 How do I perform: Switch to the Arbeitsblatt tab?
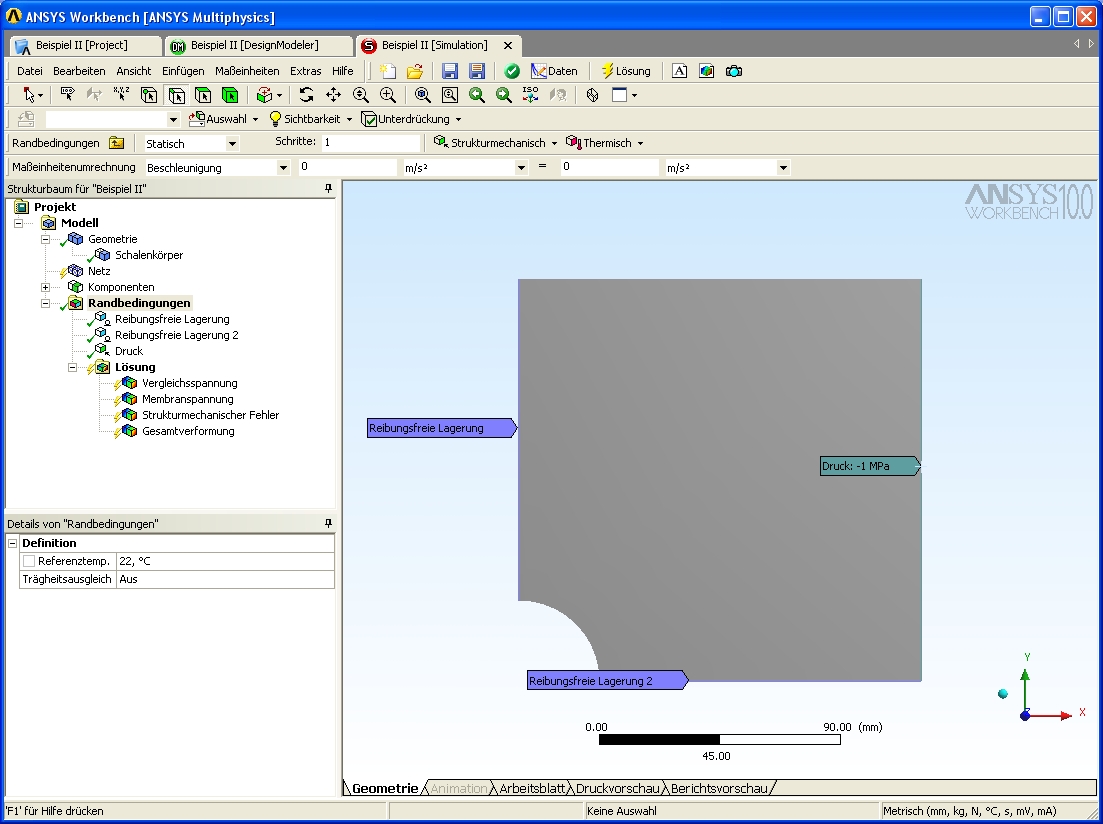(x=532, y=788)
